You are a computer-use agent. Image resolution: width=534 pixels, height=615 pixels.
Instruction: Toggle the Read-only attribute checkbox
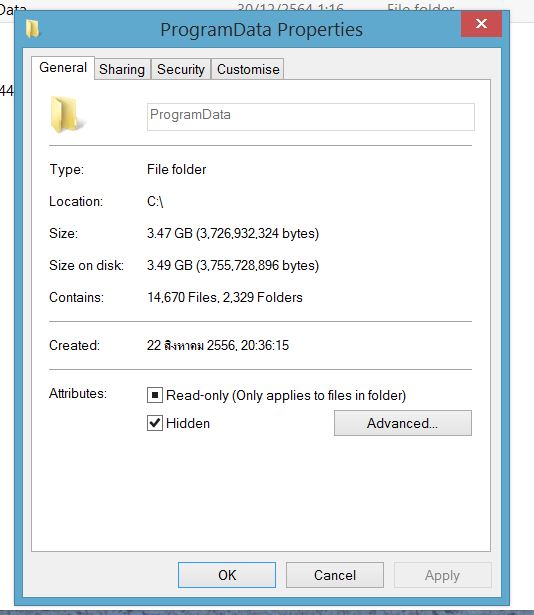click(x=155, y=395)
